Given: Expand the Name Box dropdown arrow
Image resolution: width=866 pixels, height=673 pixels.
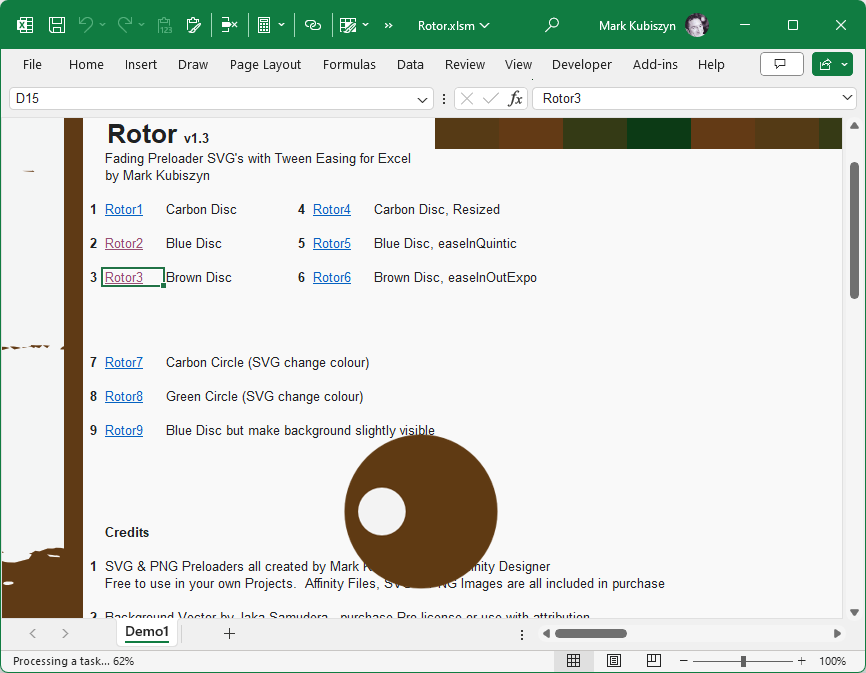Looking at the screenshot, I should (423, 99).
